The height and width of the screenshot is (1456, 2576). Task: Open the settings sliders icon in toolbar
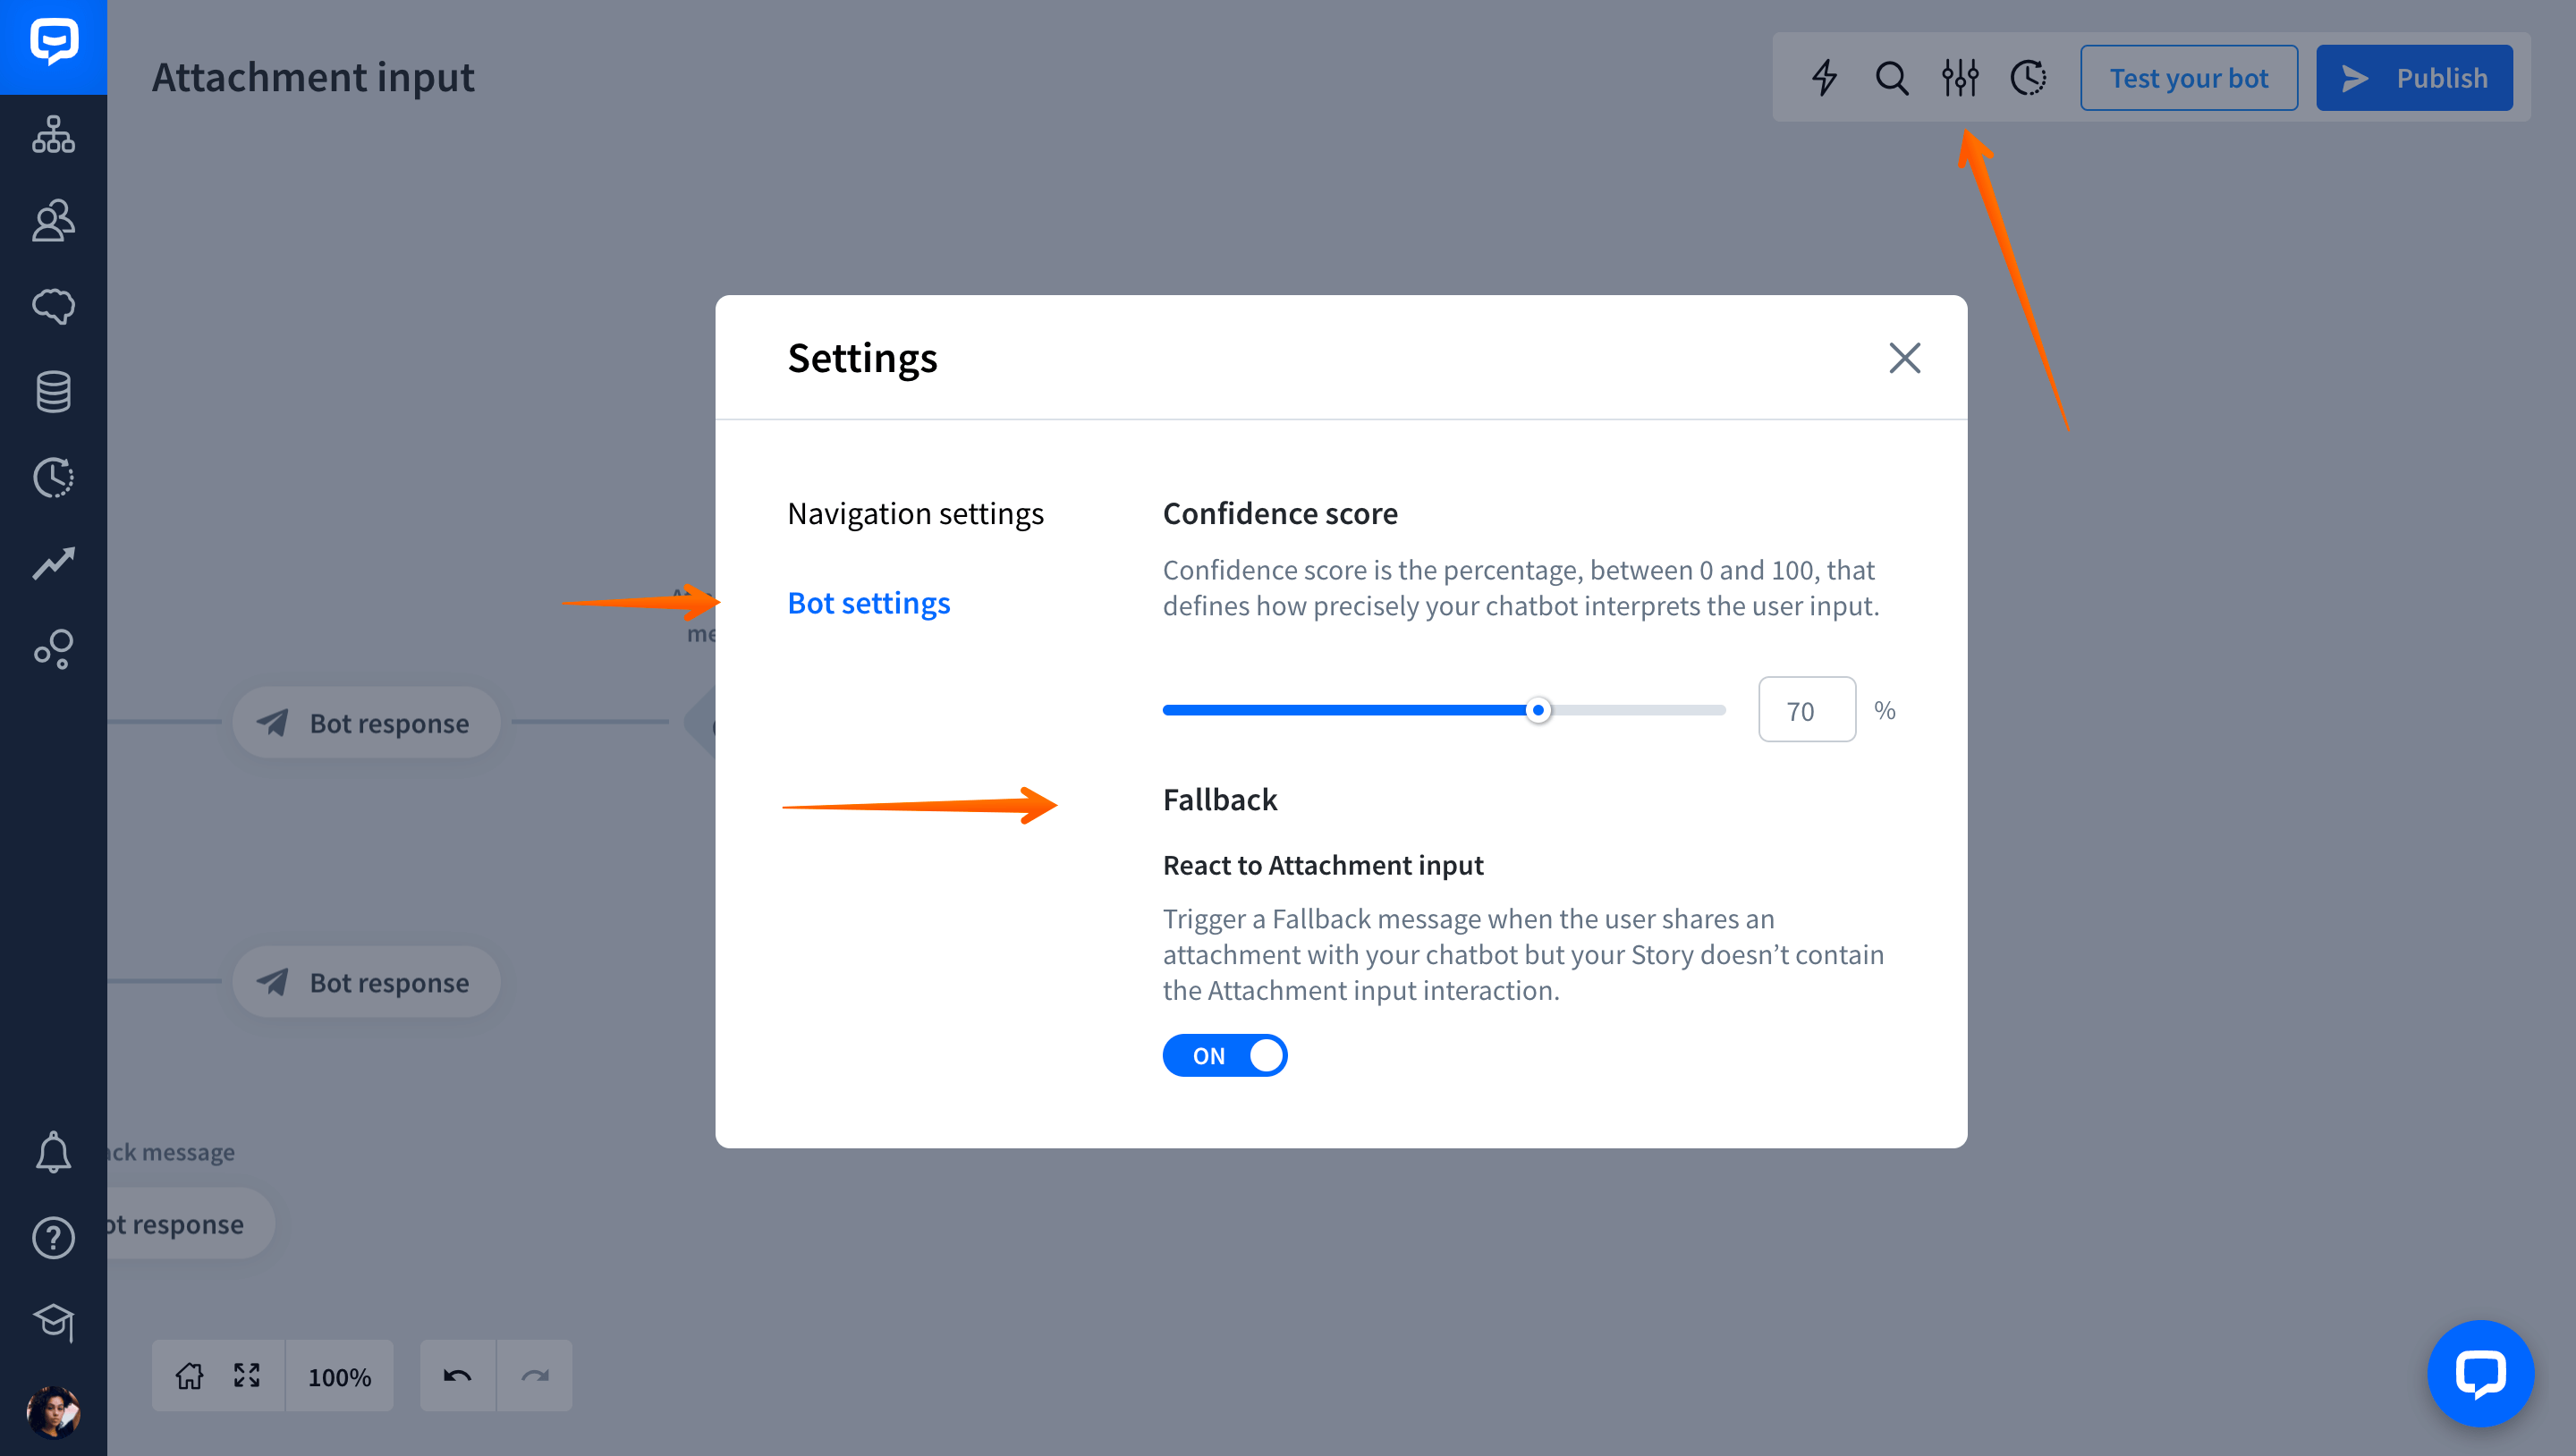(1960, 77)
